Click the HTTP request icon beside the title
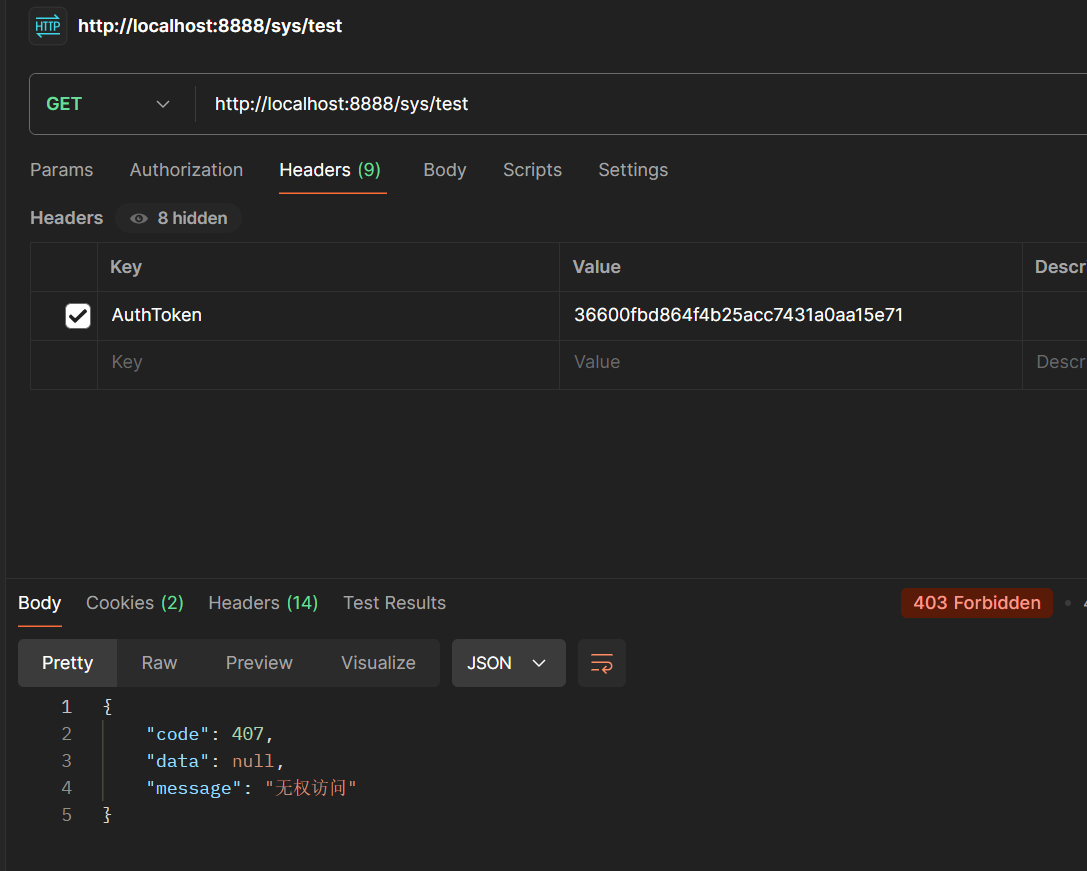The image size is (1087, 871). tap(48, 26)
